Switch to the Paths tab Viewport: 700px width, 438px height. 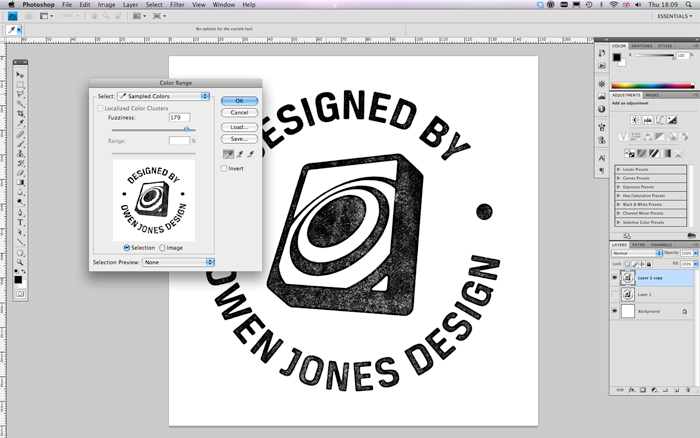click(x=638, y=245)
